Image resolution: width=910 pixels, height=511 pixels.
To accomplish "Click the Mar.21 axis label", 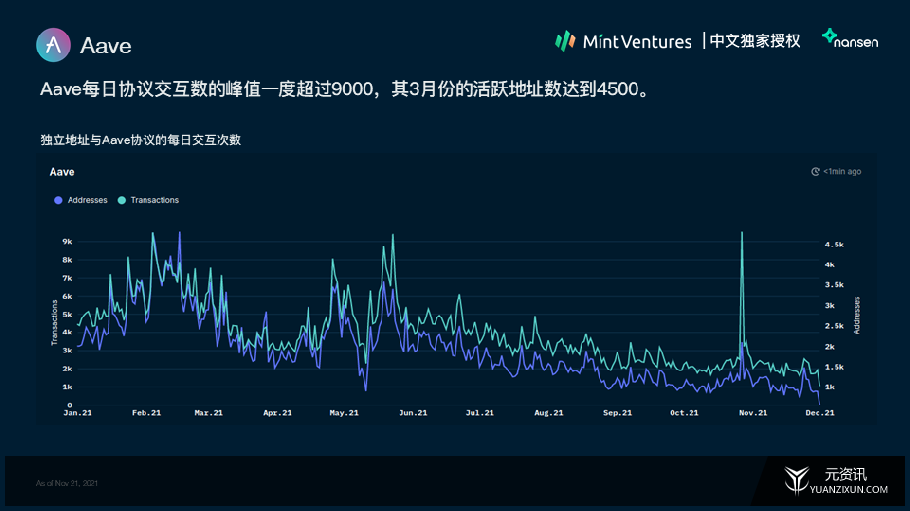I will (208, 413).
